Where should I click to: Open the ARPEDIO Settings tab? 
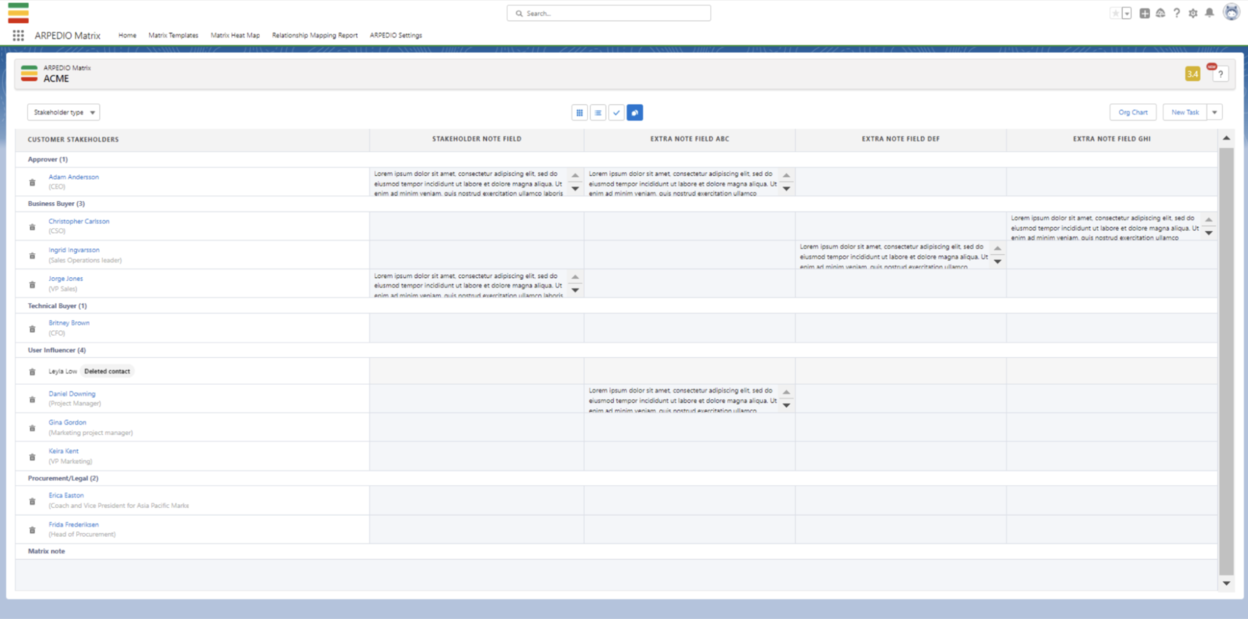point(396,35)
